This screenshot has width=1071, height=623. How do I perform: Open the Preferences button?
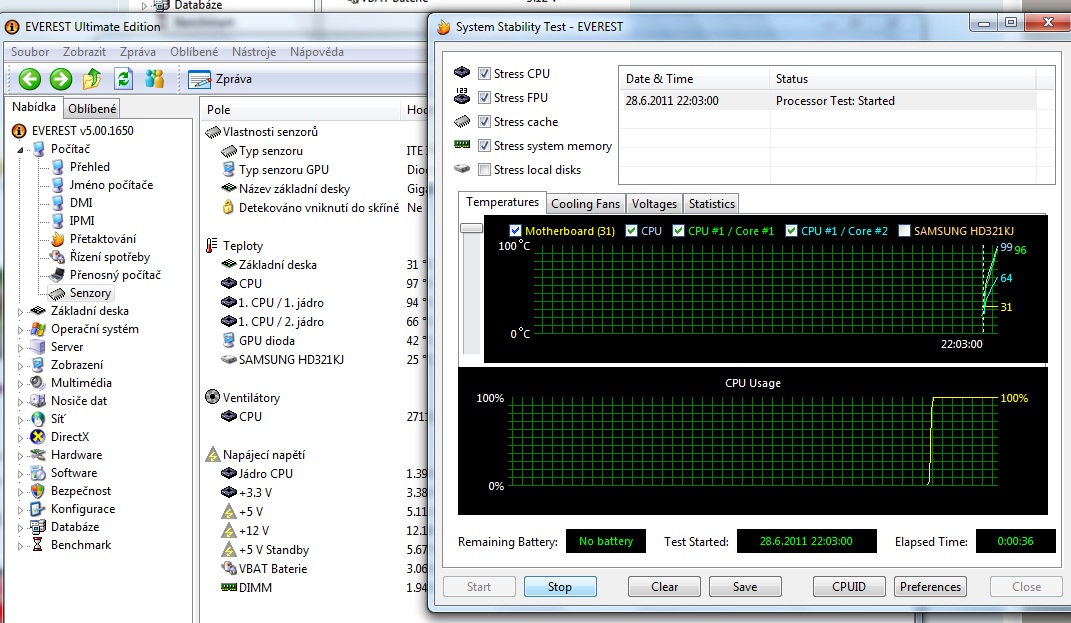[930, 587]
